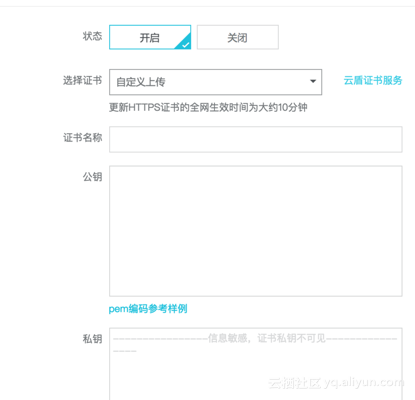Click the yq.aliyun.com watermark address
415x400 pixels.
364,383
